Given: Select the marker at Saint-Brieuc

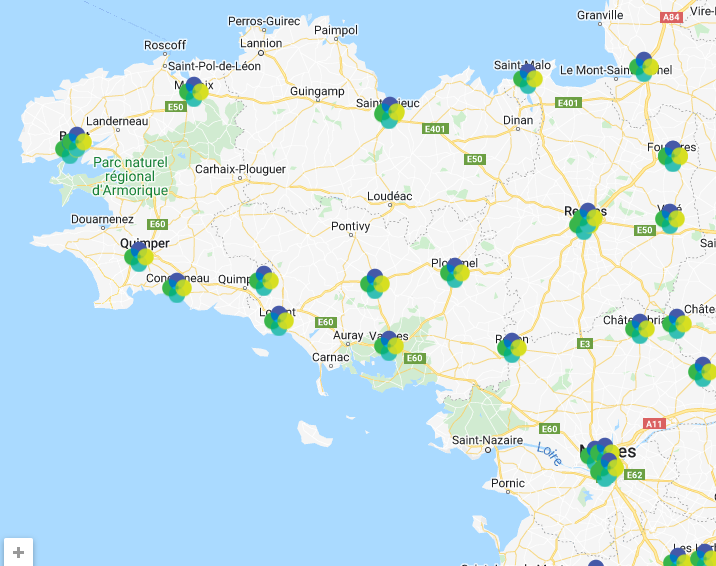Looking at the screenshot, I should (x=389, y=113).
